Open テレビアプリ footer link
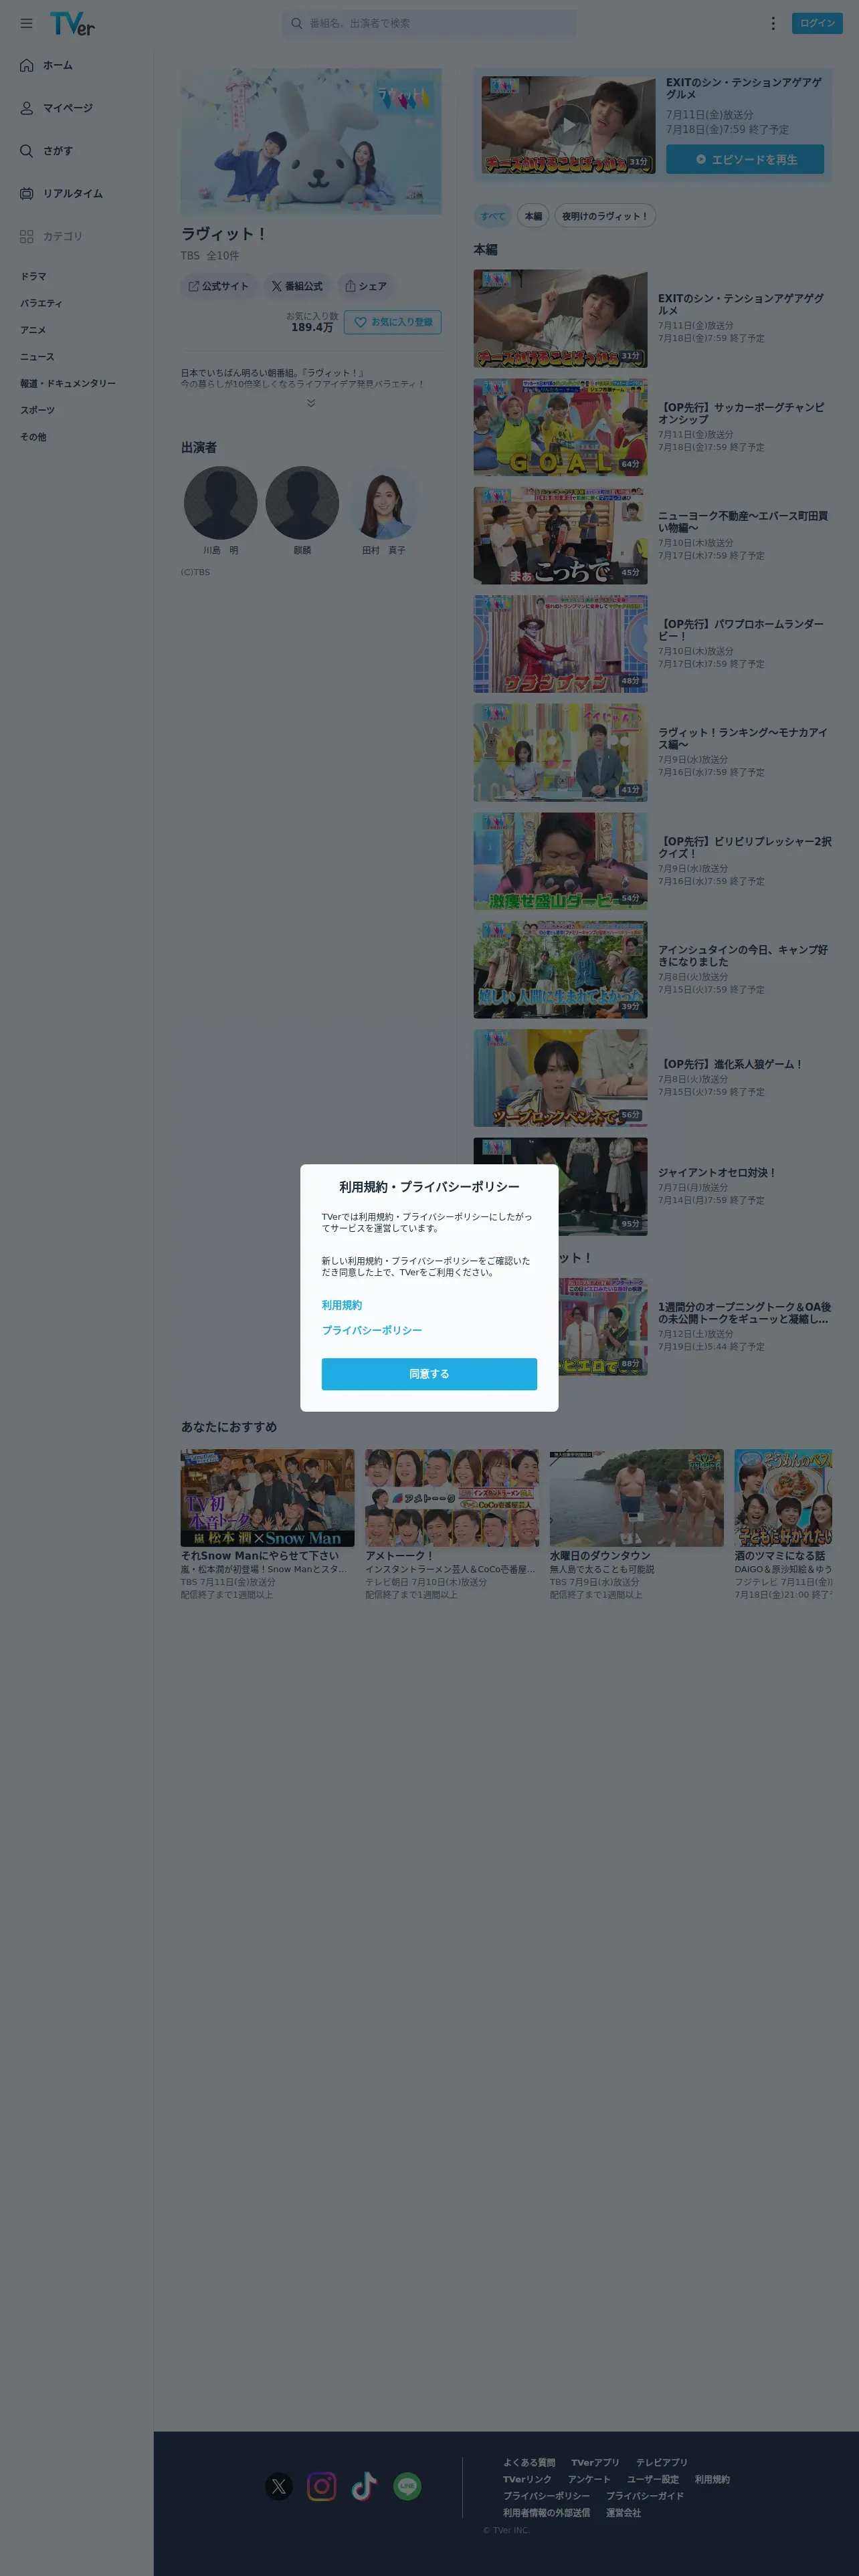 [x=662, y=2462]
